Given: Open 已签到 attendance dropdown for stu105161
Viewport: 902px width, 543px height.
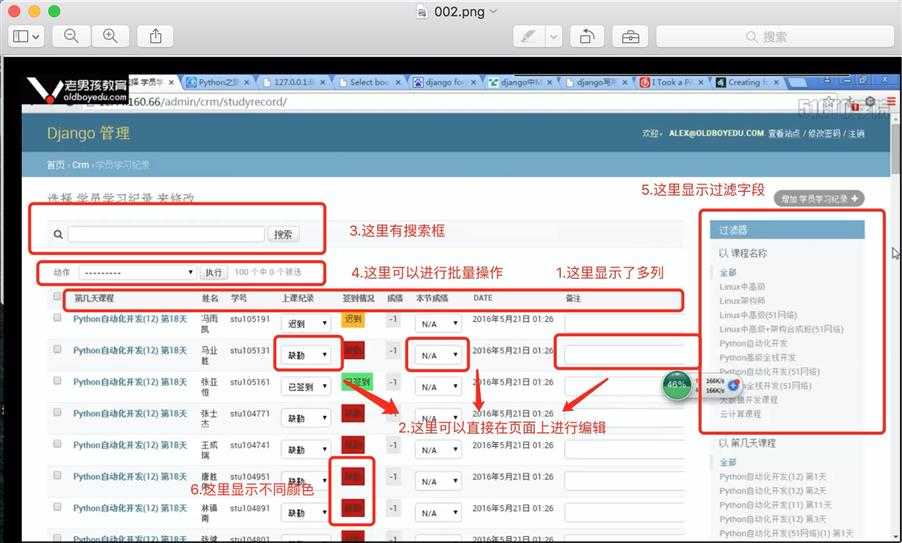Looking at the screenshot, I should [306, 387].
